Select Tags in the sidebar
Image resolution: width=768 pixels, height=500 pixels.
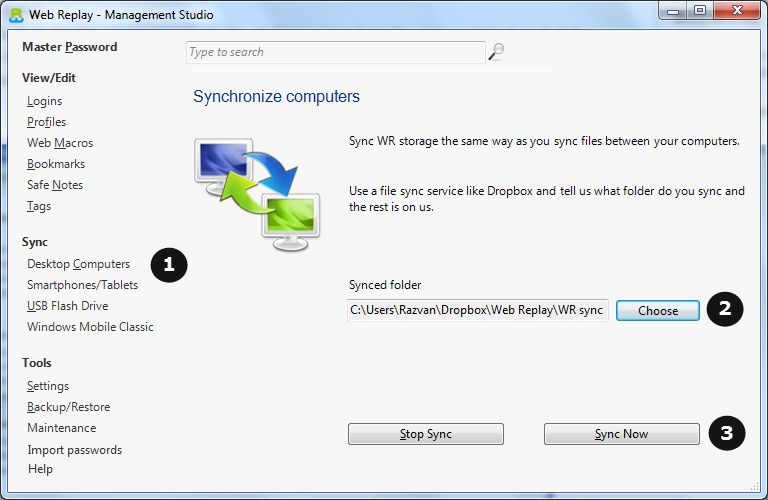pos(39,206)
